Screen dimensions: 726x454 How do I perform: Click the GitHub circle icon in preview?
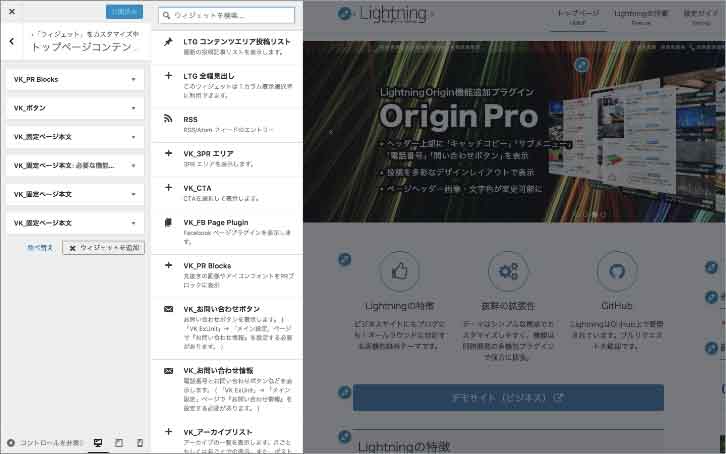617,272
